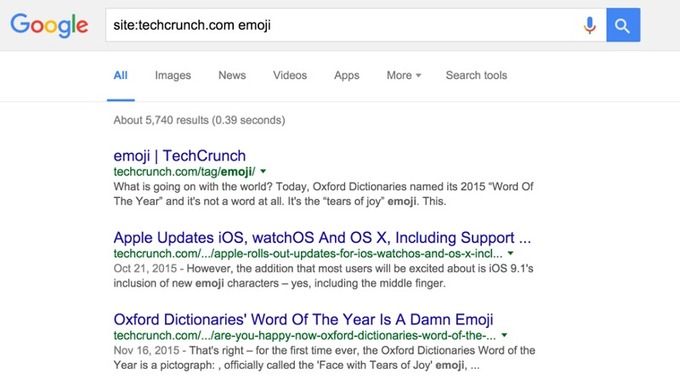Switch to the Images tab

(173, 75)
